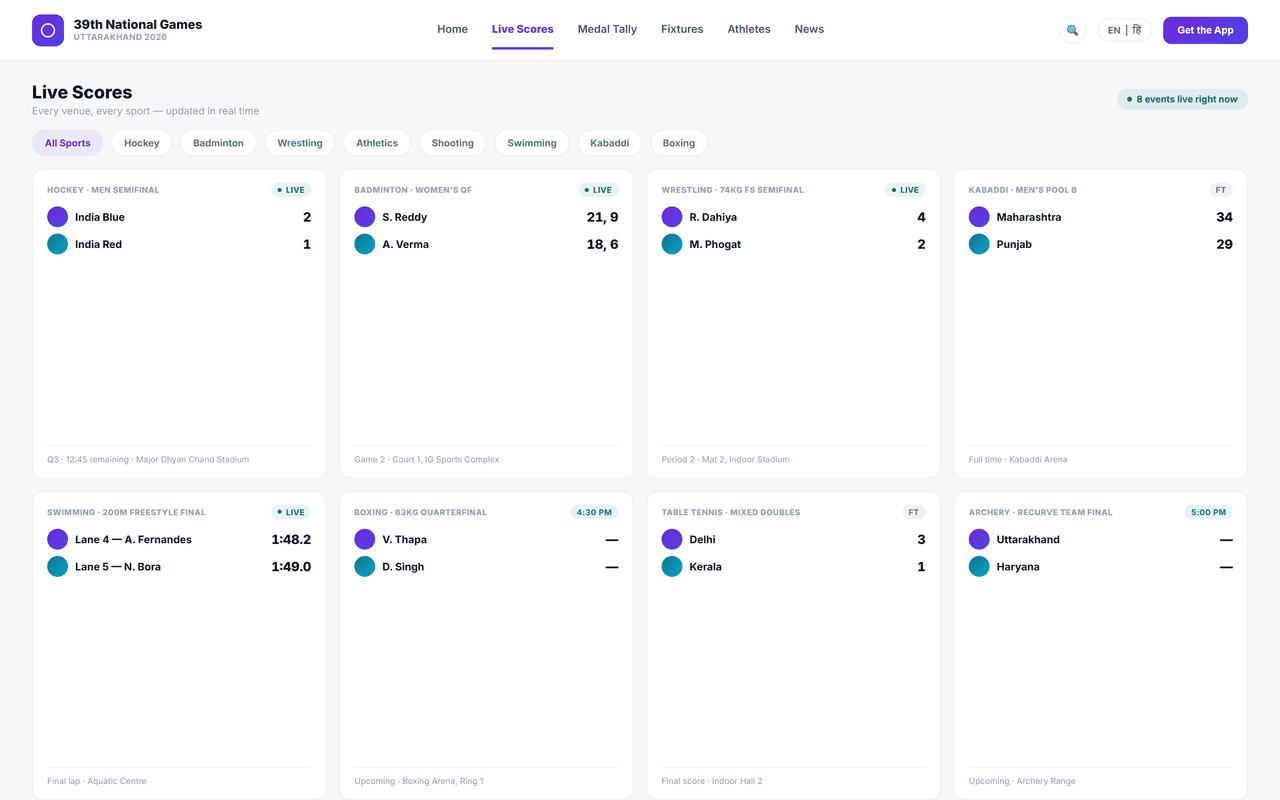Click LIVE badge on Hockey semifinal card

291,190
